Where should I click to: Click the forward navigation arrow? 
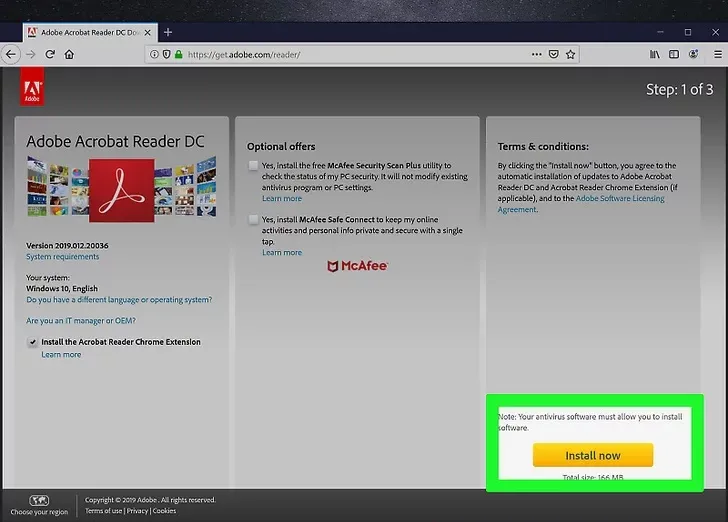tap(31, 54)
